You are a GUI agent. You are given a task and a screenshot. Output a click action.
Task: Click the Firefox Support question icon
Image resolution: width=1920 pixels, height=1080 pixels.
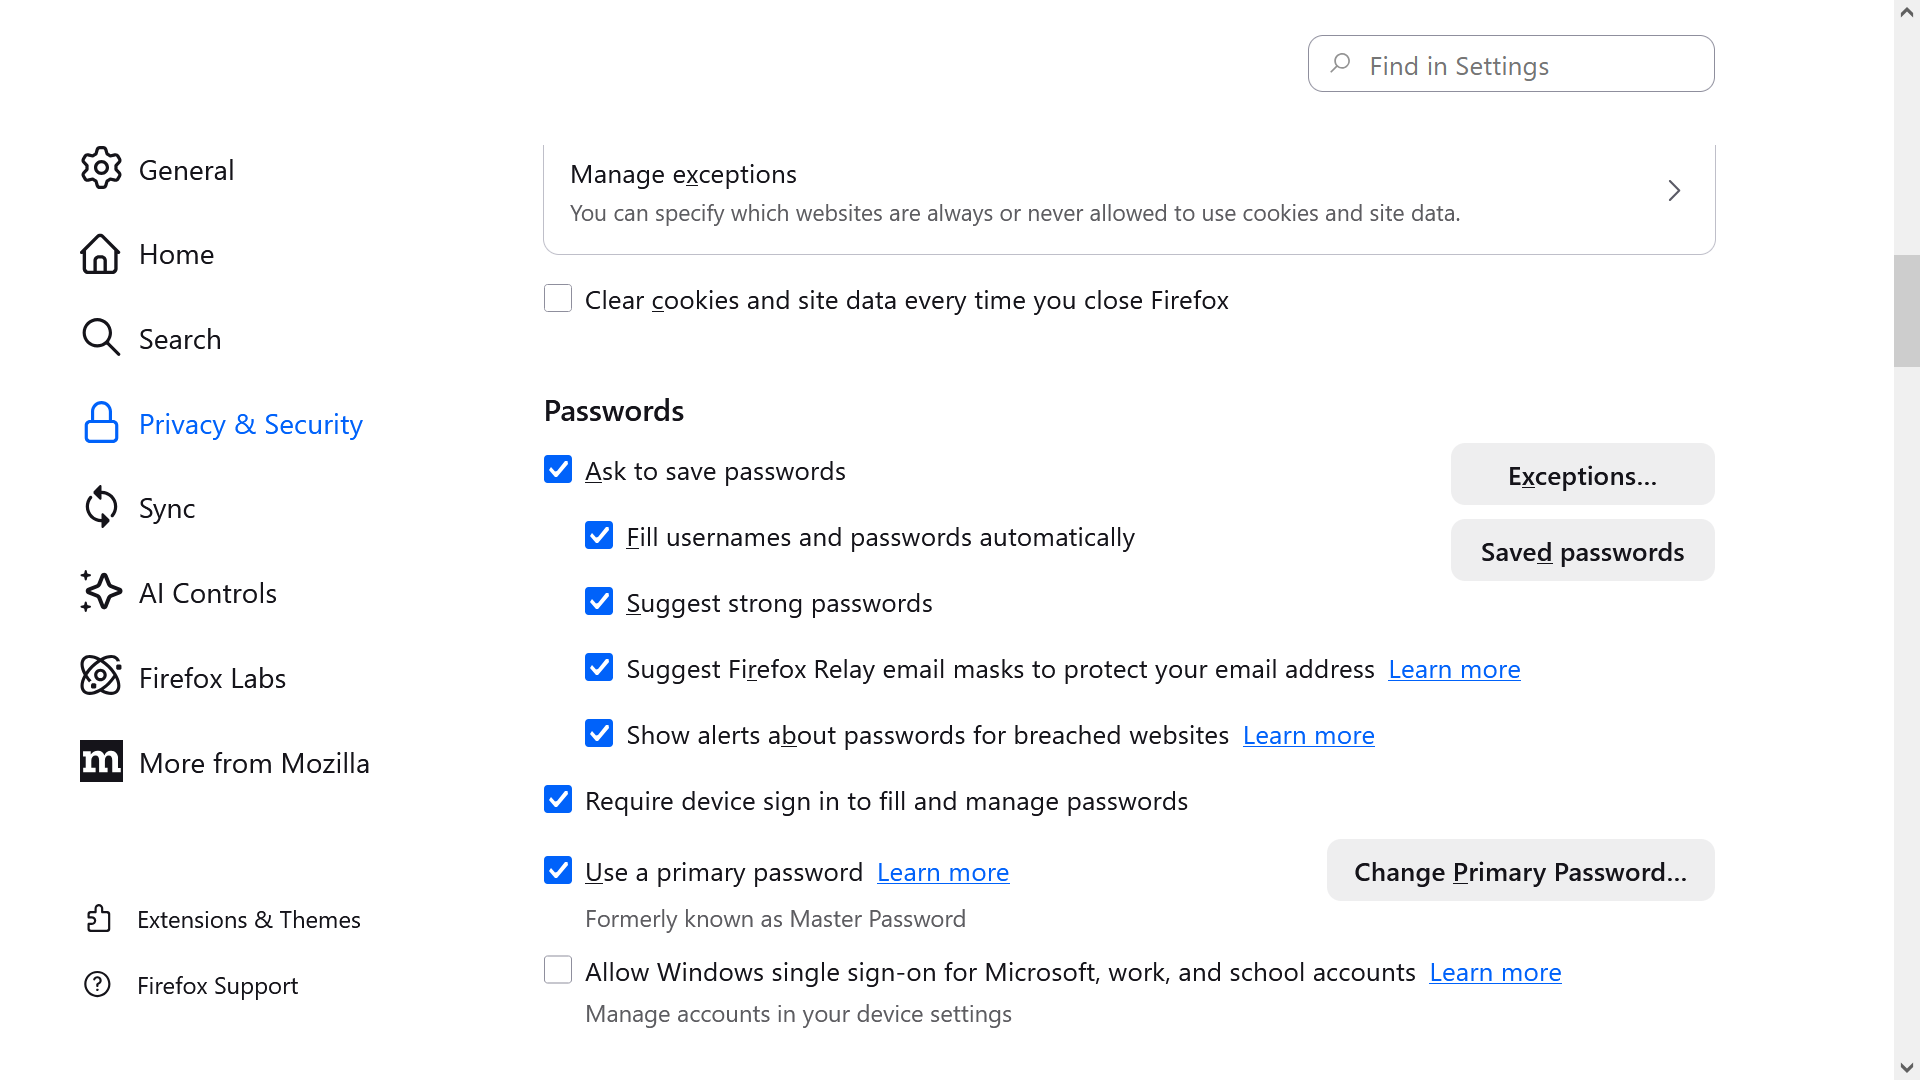[97, 985]
